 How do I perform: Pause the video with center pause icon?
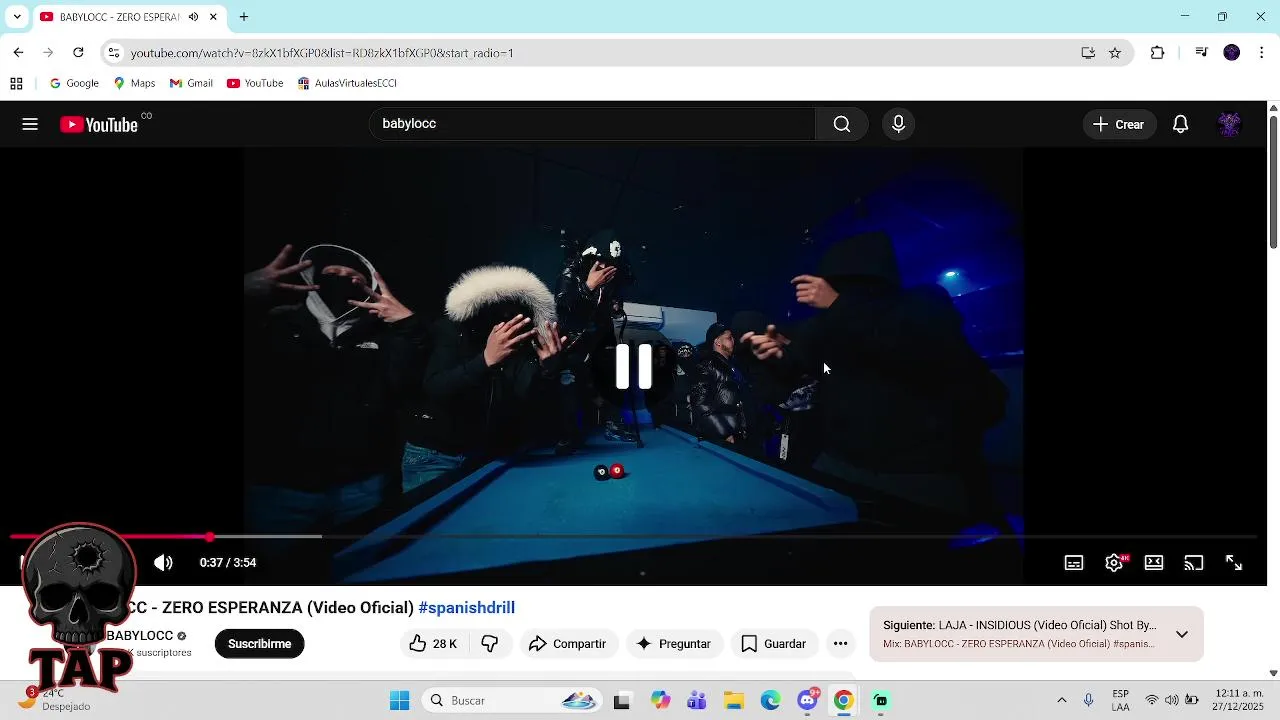[634, 367]
